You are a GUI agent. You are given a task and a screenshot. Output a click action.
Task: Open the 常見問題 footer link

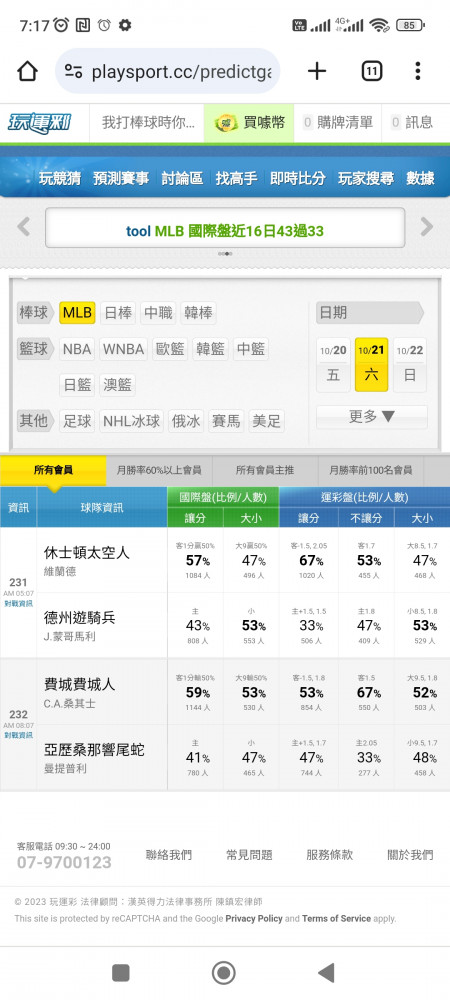point(249,855)
